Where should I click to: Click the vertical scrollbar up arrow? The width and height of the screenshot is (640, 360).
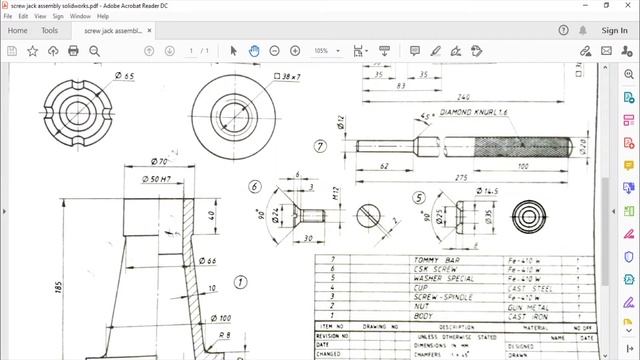click(x=605, y=67)
